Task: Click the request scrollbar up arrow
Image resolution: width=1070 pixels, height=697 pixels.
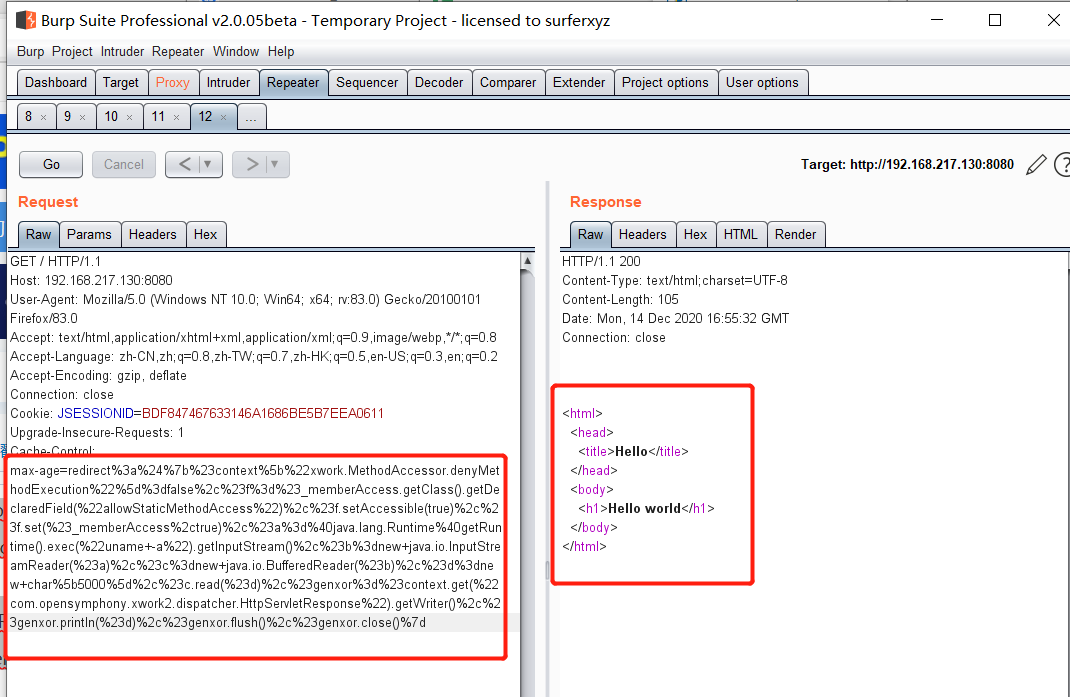Action: point(527,261)
